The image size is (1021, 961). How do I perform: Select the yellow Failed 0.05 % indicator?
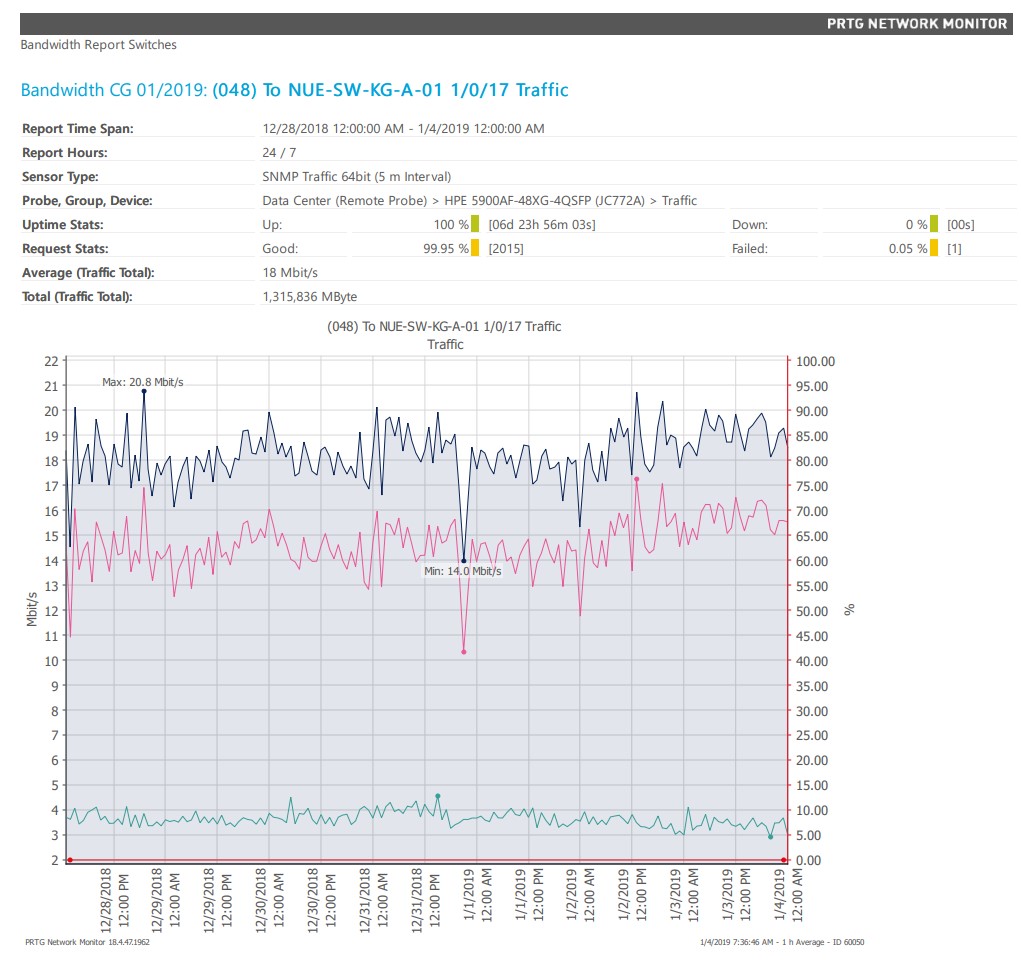(x=934, y=248)
